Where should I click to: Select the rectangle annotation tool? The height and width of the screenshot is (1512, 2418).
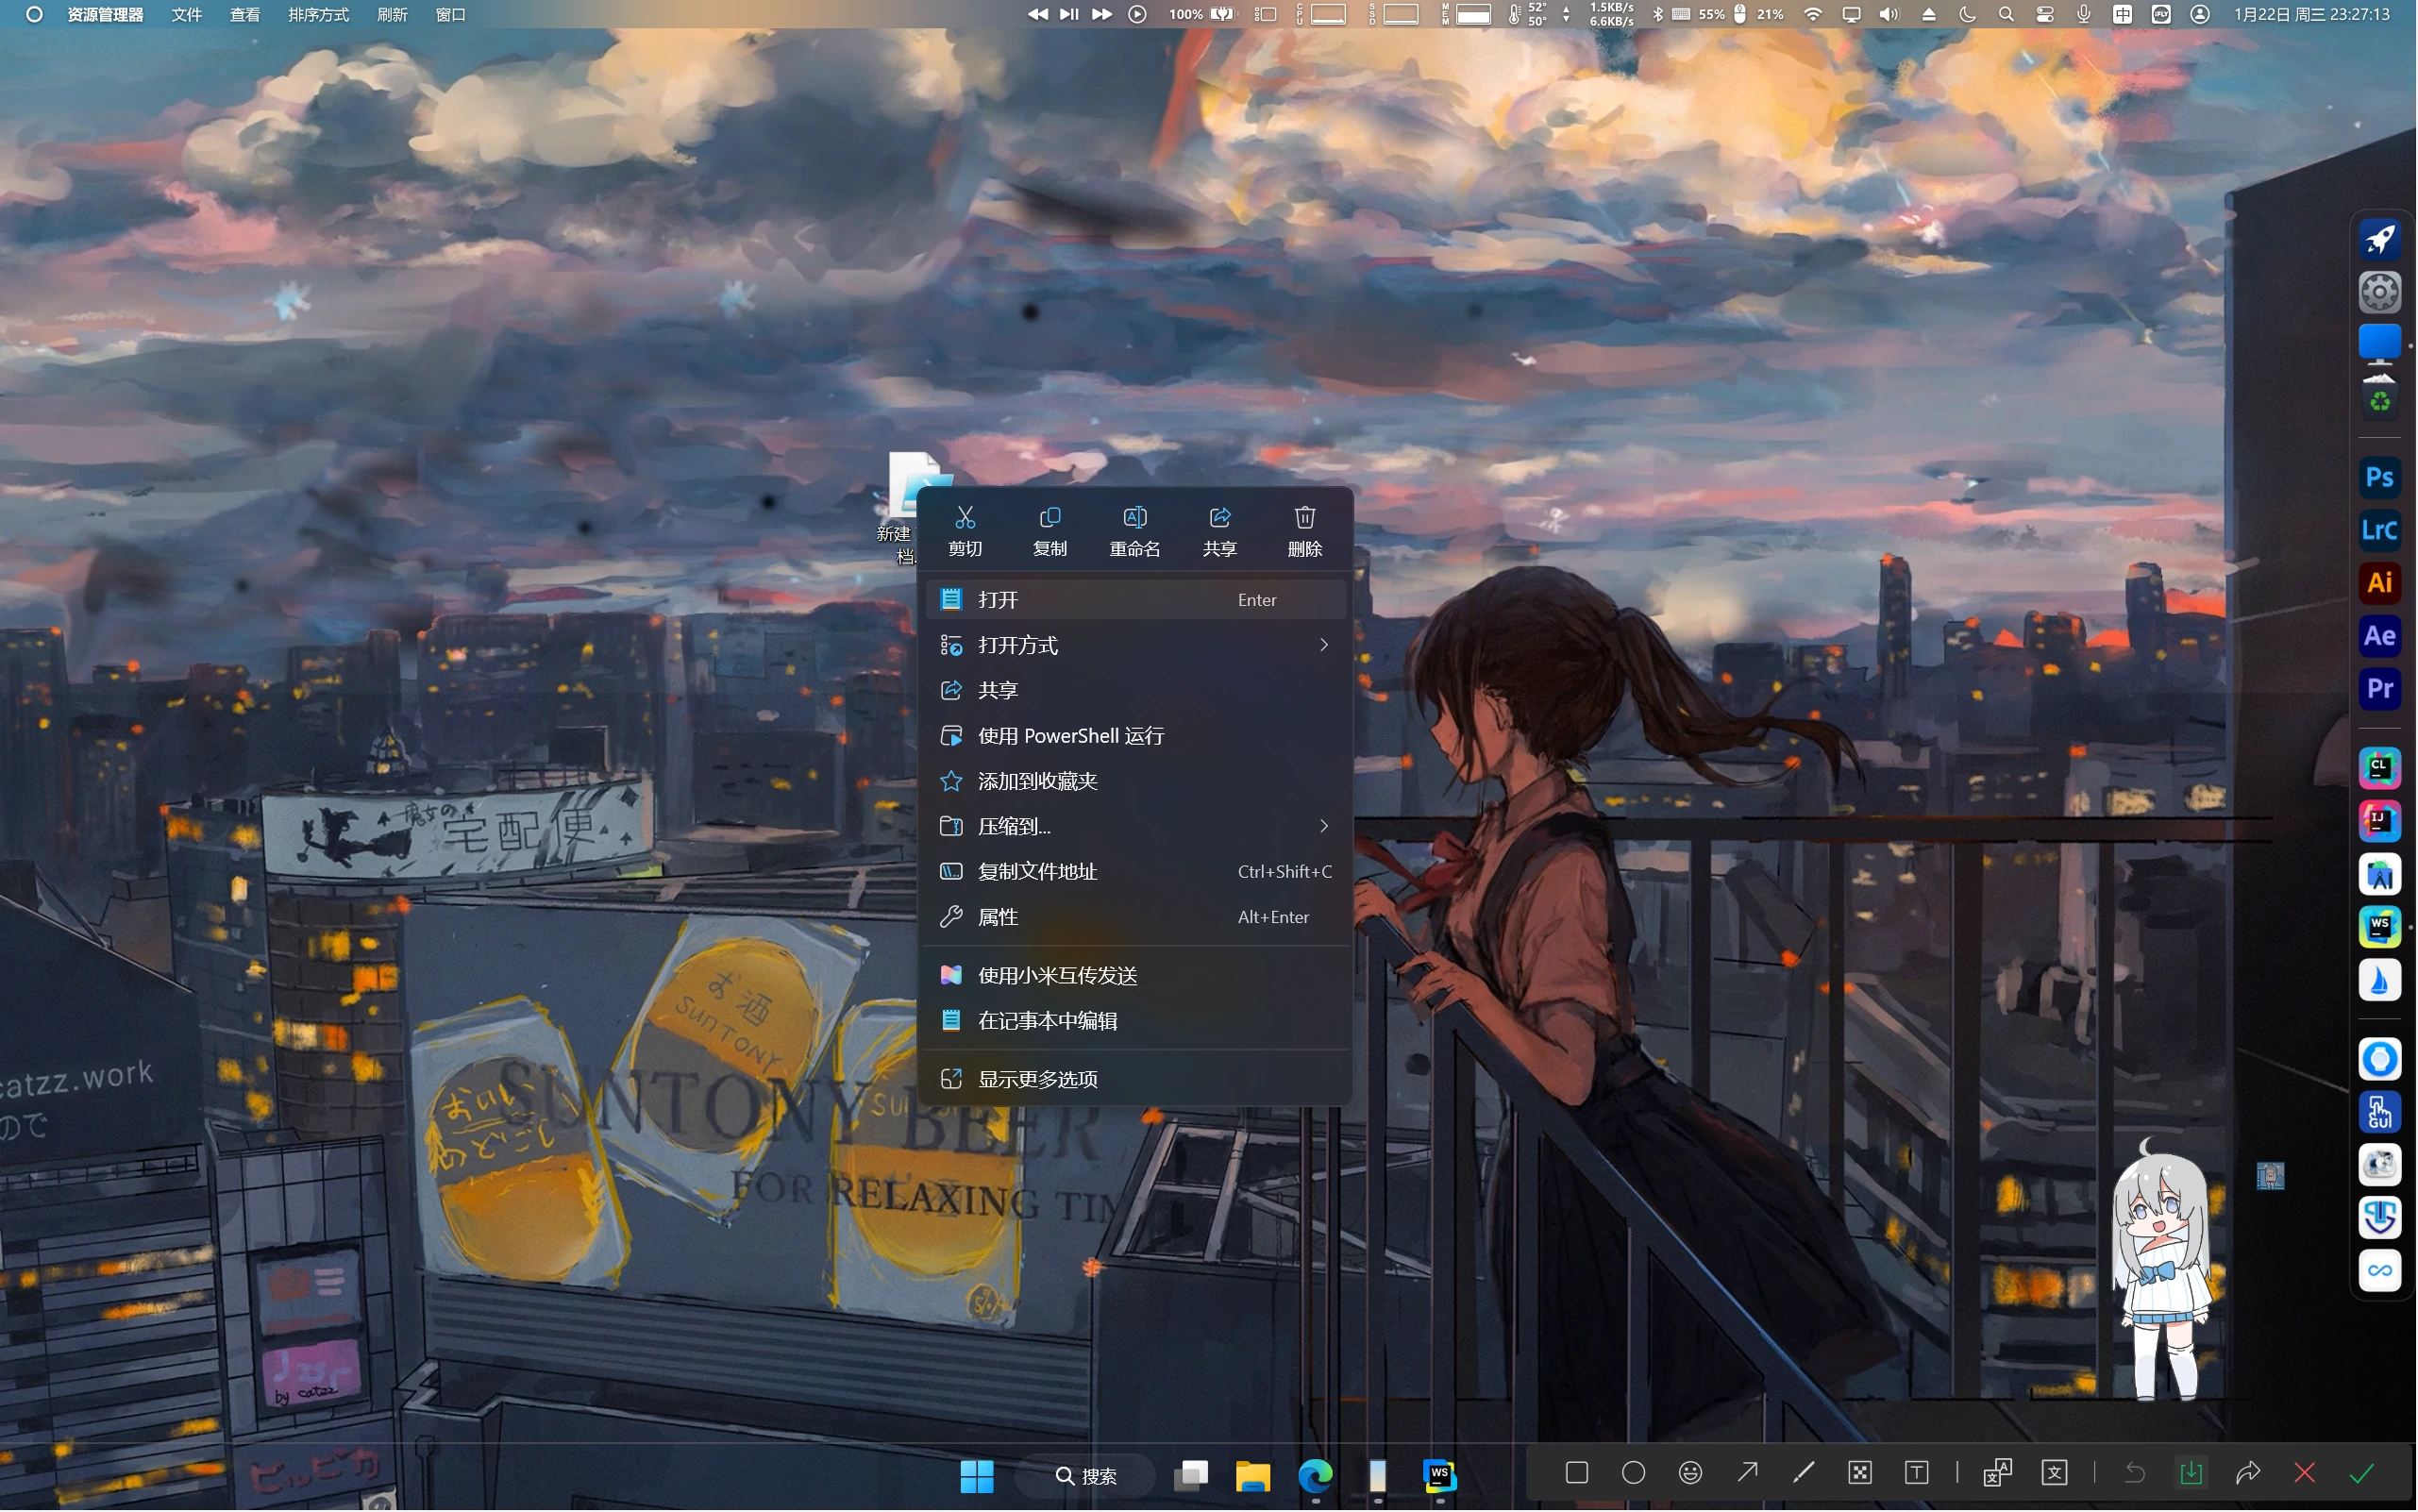click(1576, 1472)
